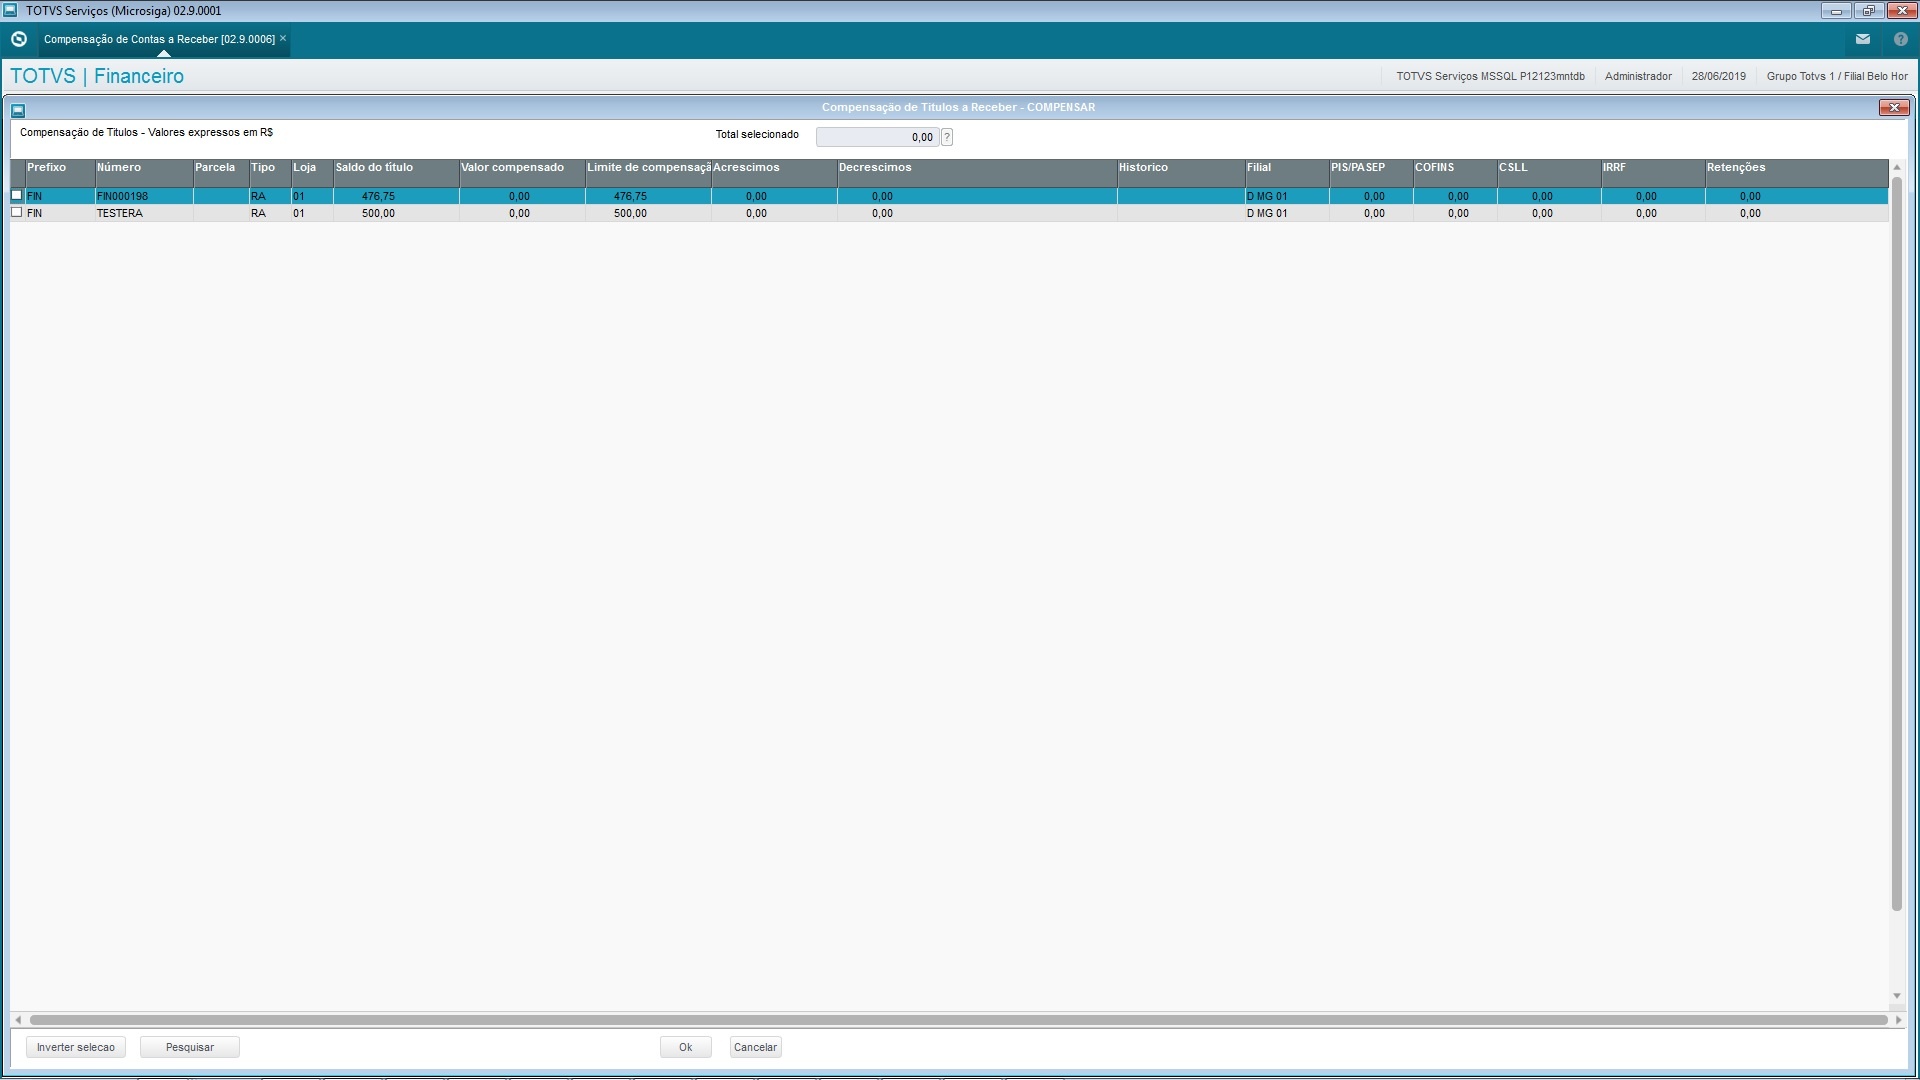Click the Total selecionado value field
1920x1080 pixels.
point(876,137)
